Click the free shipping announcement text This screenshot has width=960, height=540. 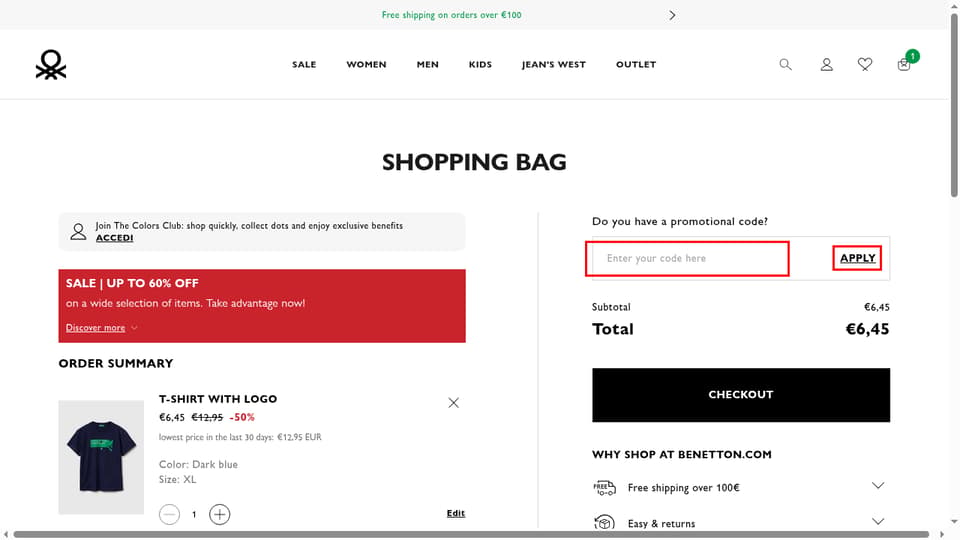(451, 15)
